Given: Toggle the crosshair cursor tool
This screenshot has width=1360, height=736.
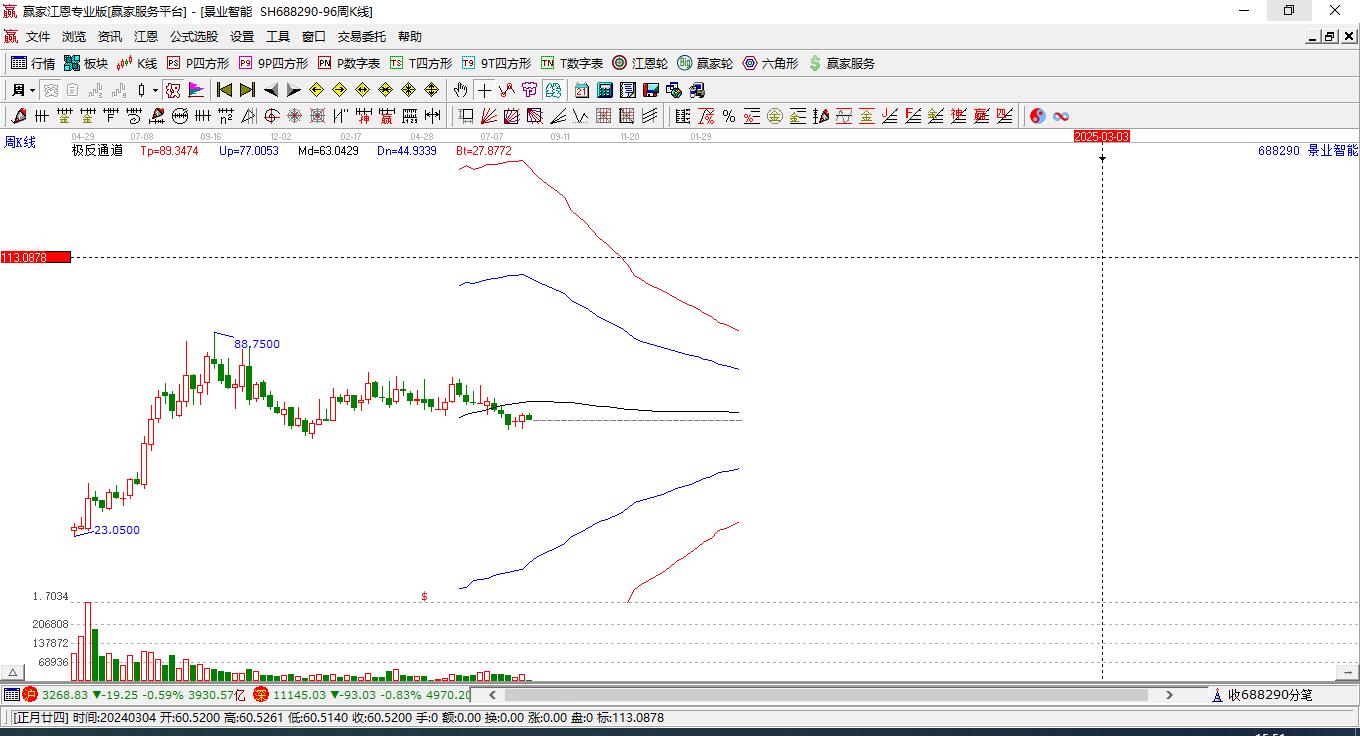Looking at the screenshot, I should [484, 90].
